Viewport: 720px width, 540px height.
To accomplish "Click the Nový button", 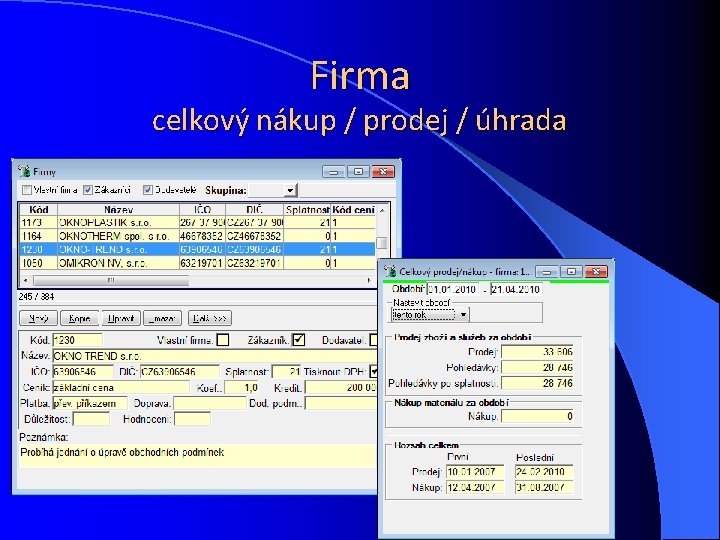I will tap(38, 318).
